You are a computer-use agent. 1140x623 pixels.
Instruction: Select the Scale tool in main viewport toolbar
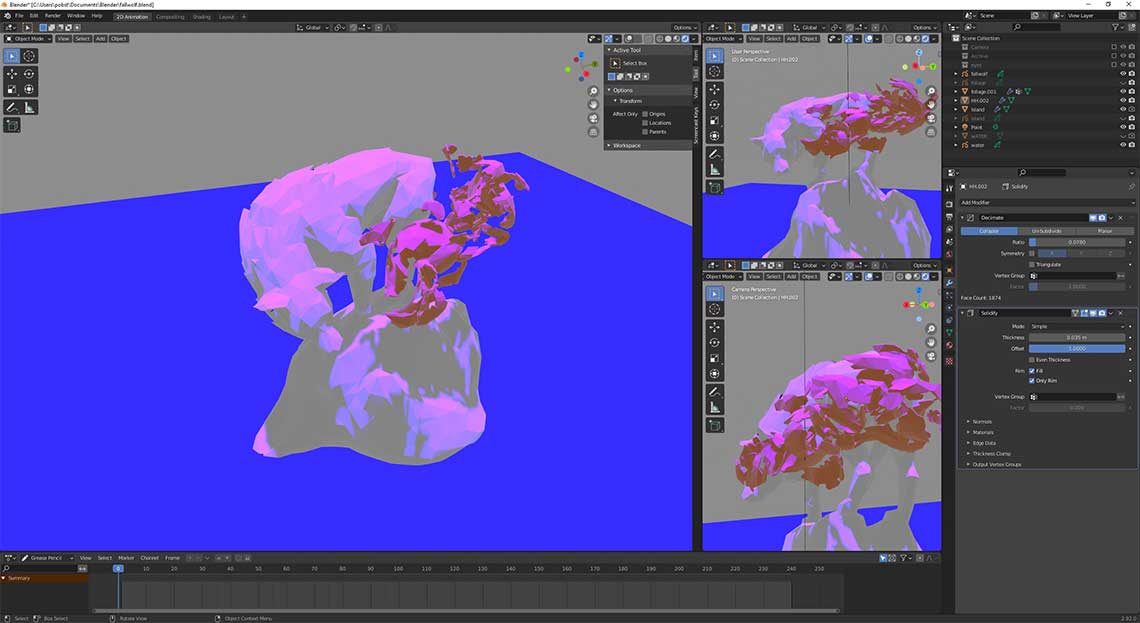pyautogui.click(x=12, y=89)
